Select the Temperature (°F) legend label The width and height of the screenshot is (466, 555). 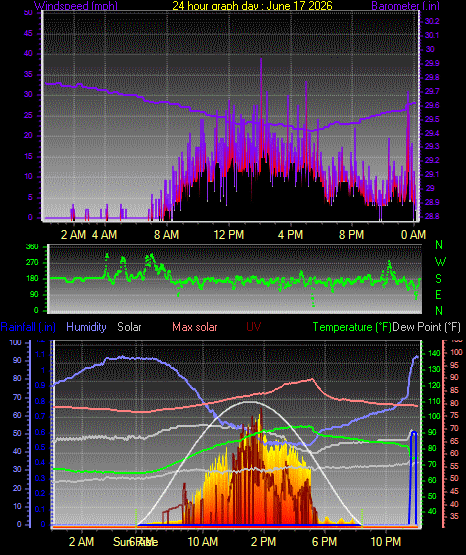[x=352, y=327]
